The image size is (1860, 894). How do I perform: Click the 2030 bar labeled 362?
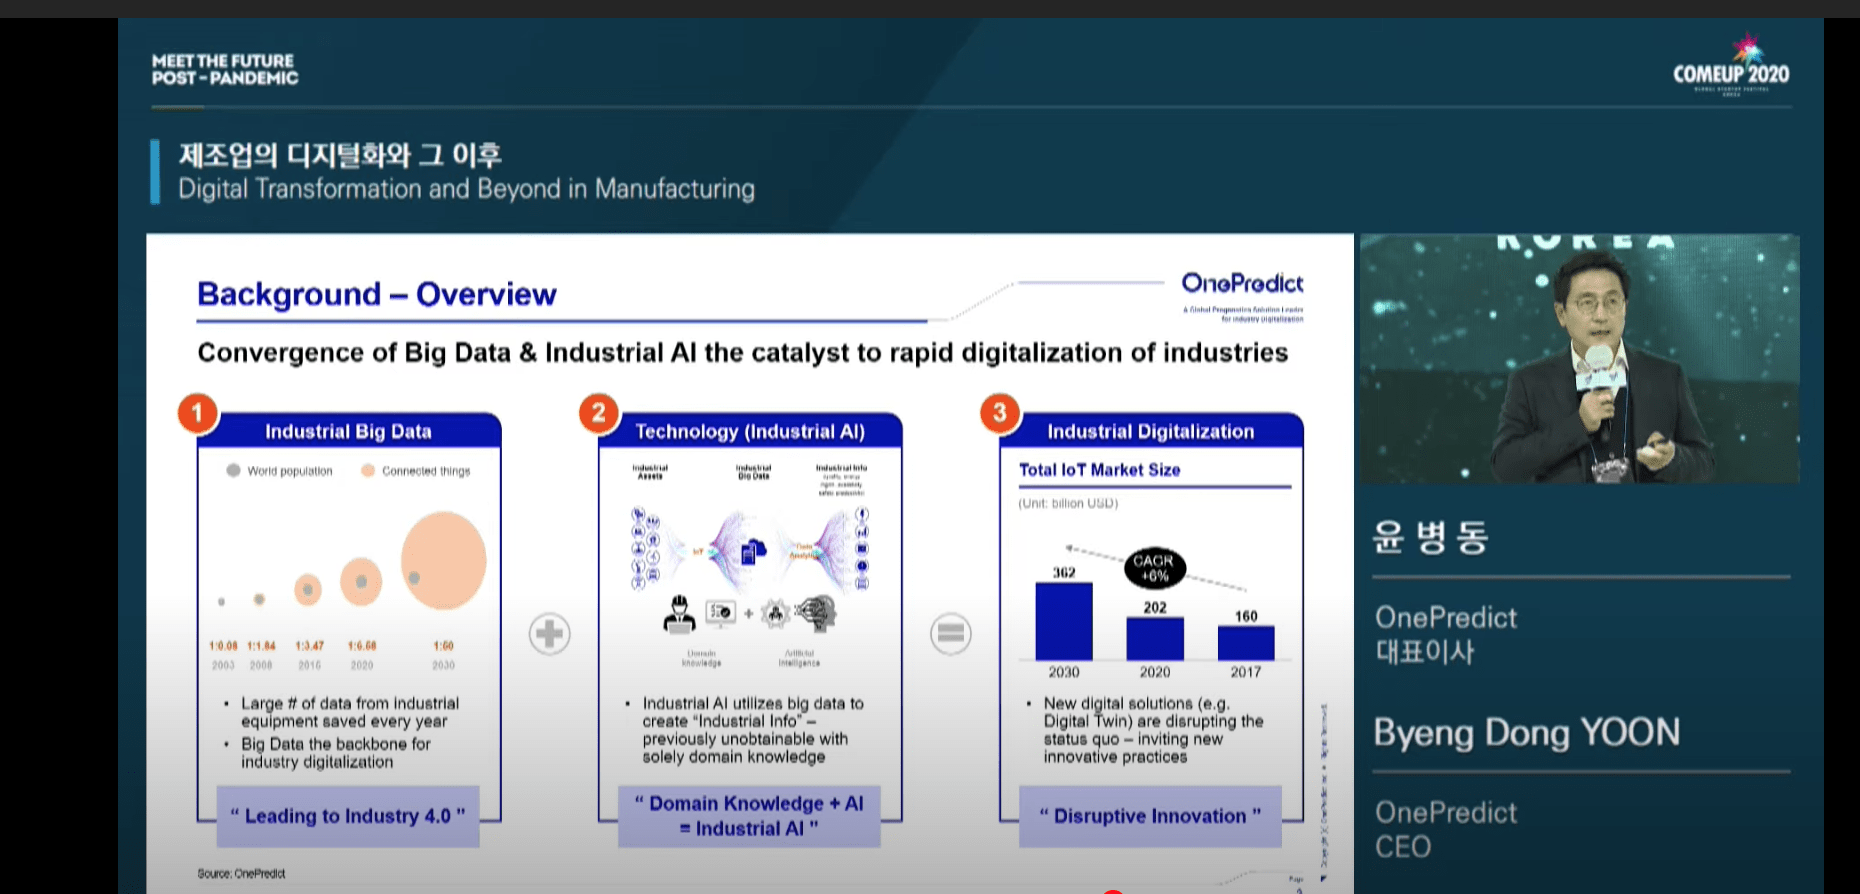tap(1064, 621)
